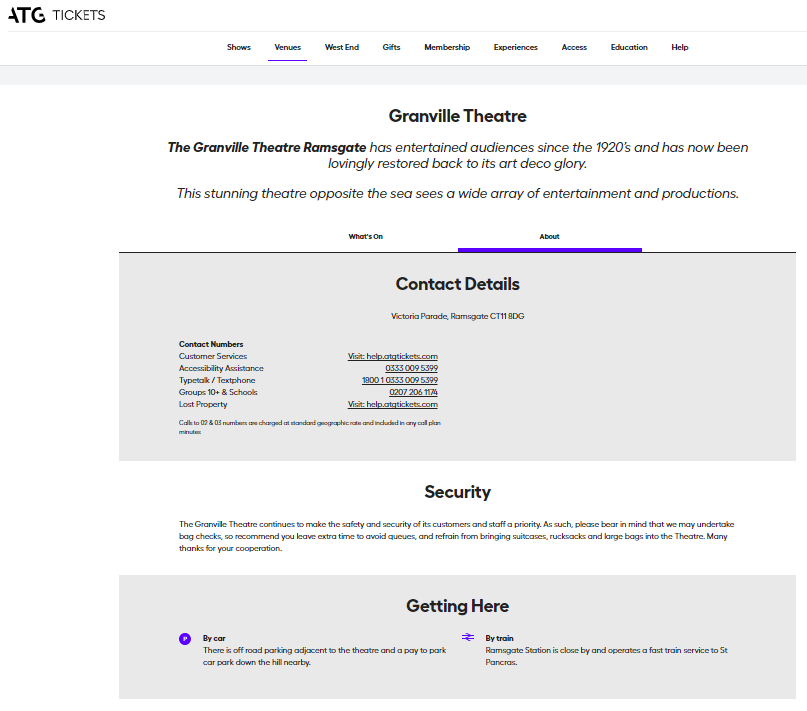The width and height of the screenshot is (807, 711).
Task: Choose Membership in the top navigation
Action: 447,47
